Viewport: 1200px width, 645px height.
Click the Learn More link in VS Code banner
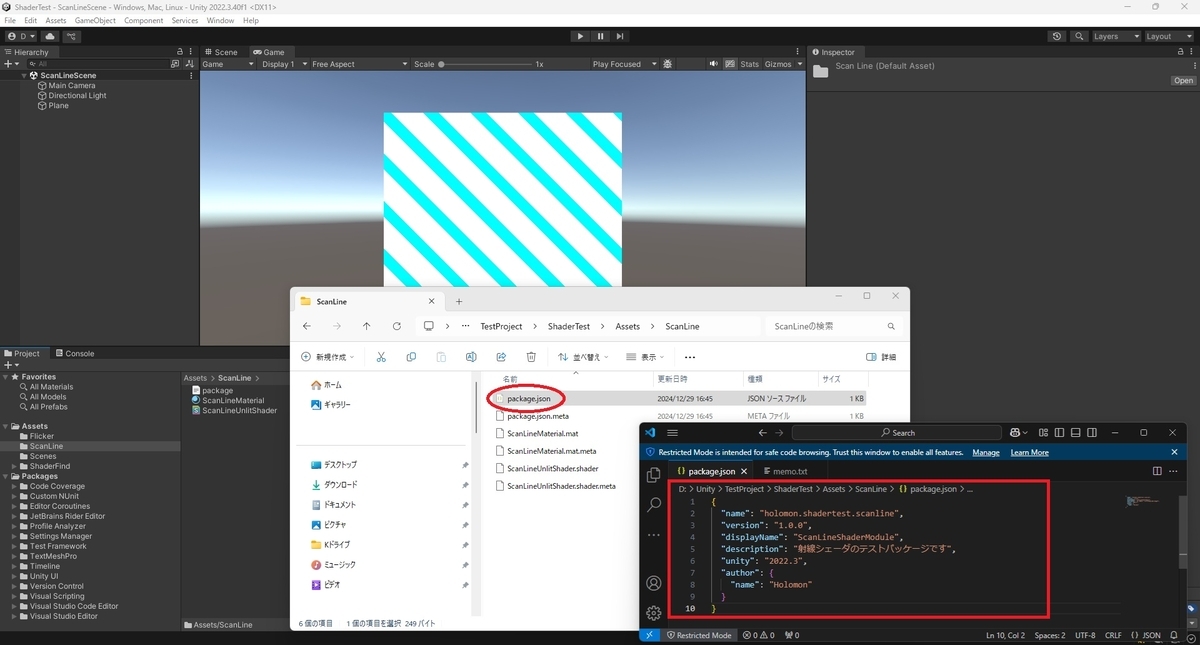point(1029,452)
